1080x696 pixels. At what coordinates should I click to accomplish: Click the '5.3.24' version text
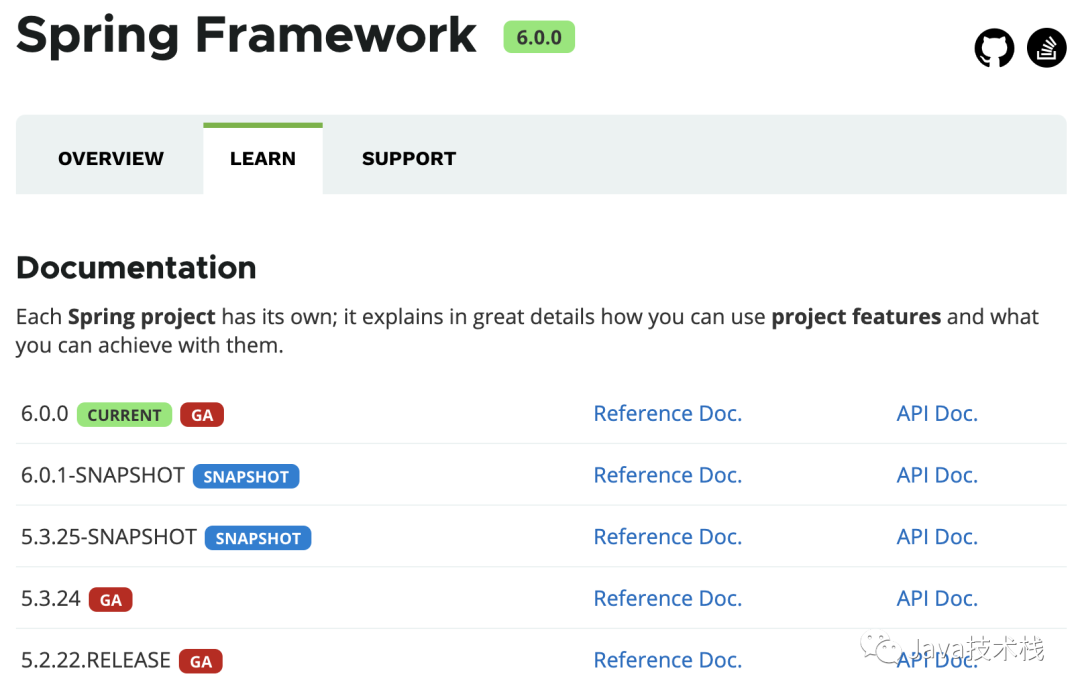51,598
